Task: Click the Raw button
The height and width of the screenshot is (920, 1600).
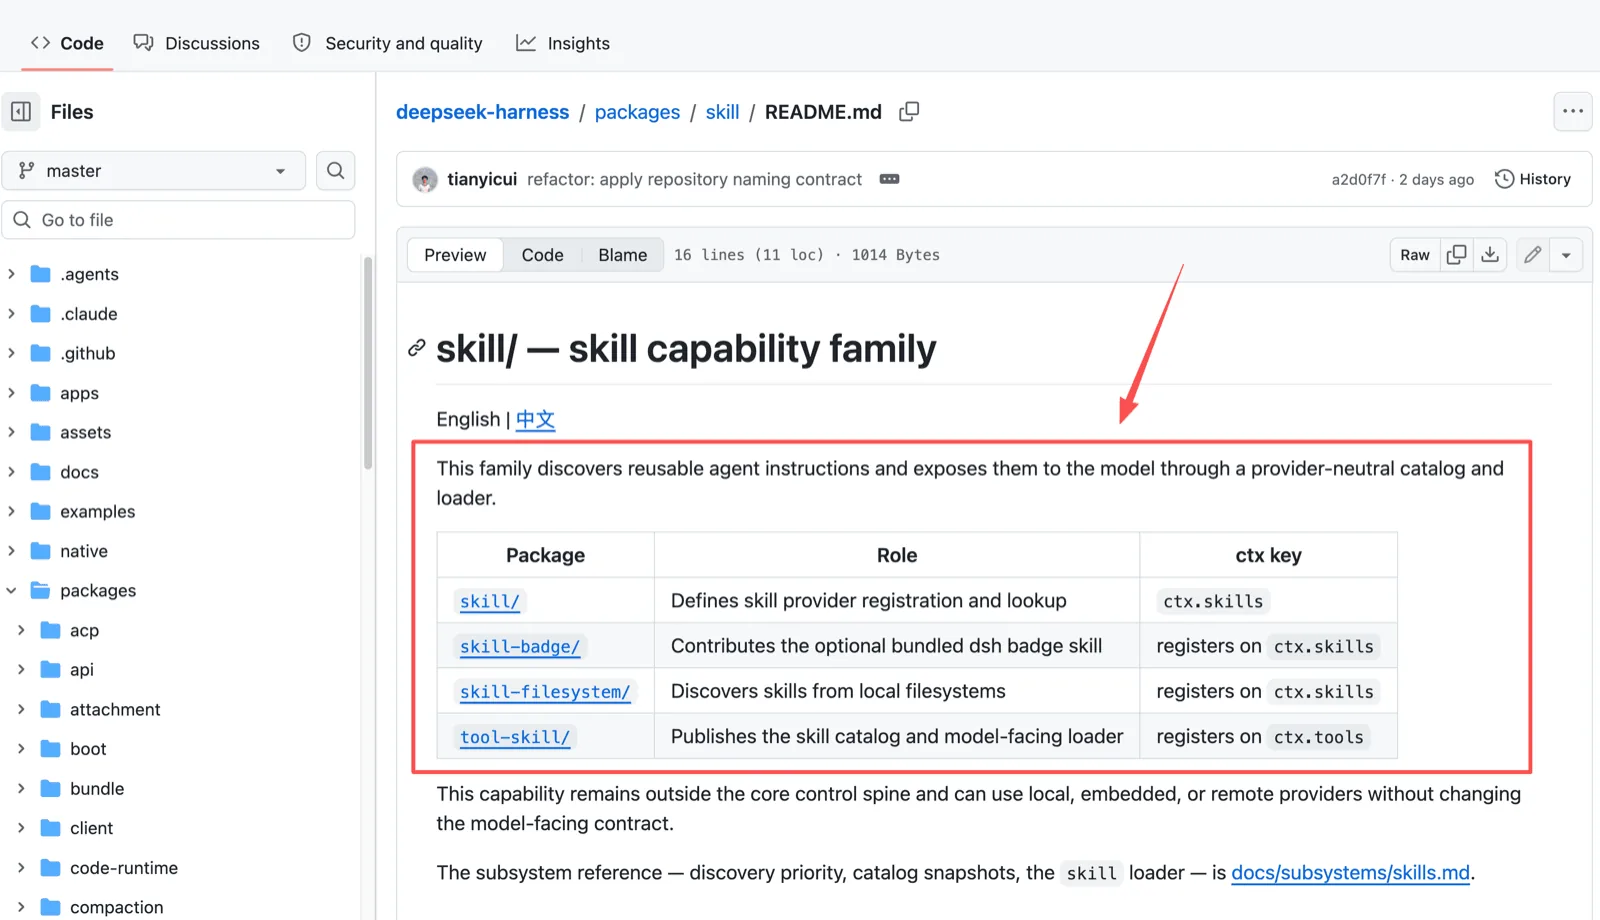Action: [1415, 255]
